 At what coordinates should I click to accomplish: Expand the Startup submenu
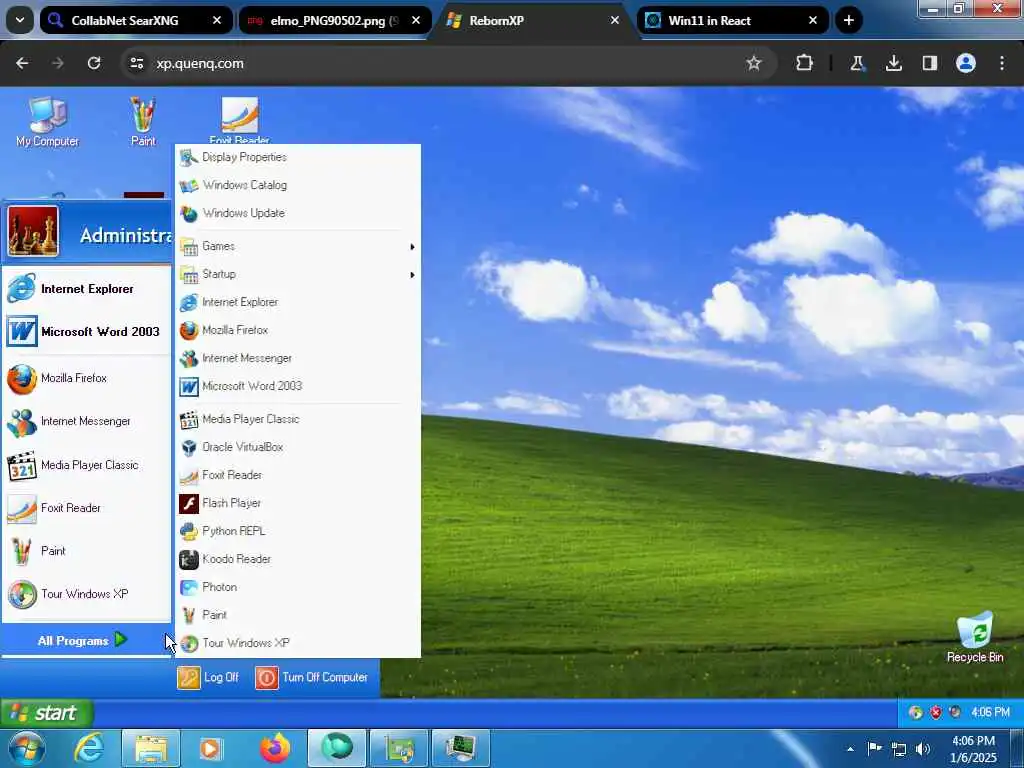[298, 274]
